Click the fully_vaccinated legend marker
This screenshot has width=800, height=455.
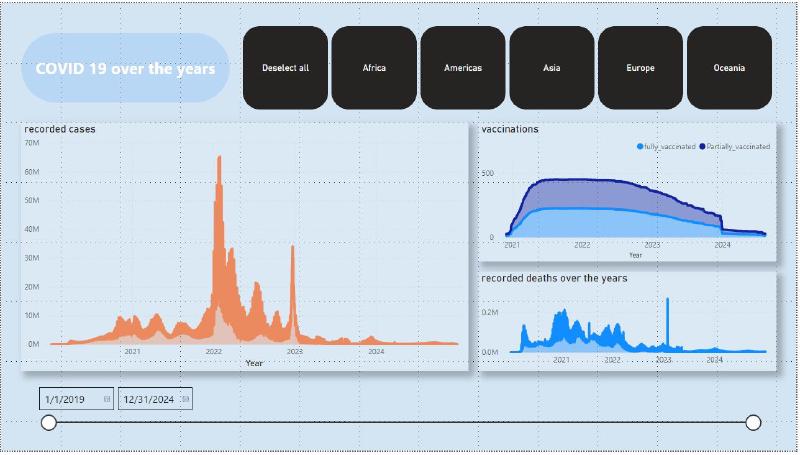pyautogui.click(x=640, y=146)
